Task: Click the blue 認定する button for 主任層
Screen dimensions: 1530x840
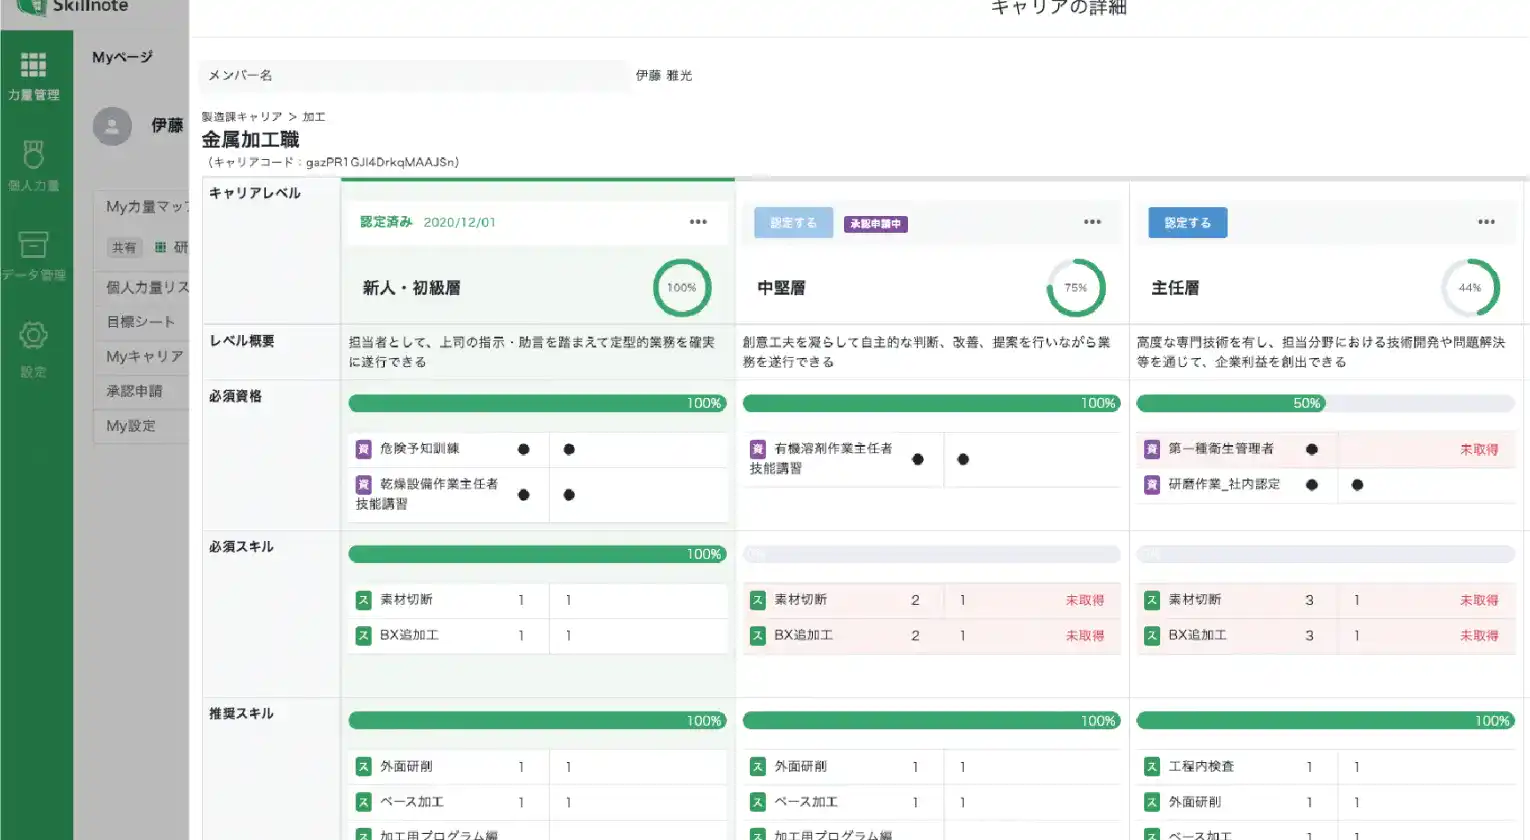Action: point(1187,223)
